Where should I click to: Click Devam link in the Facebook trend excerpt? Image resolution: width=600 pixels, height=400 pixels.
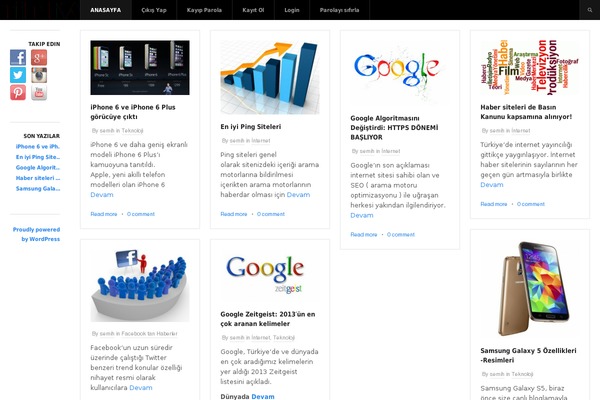point(141,387)
